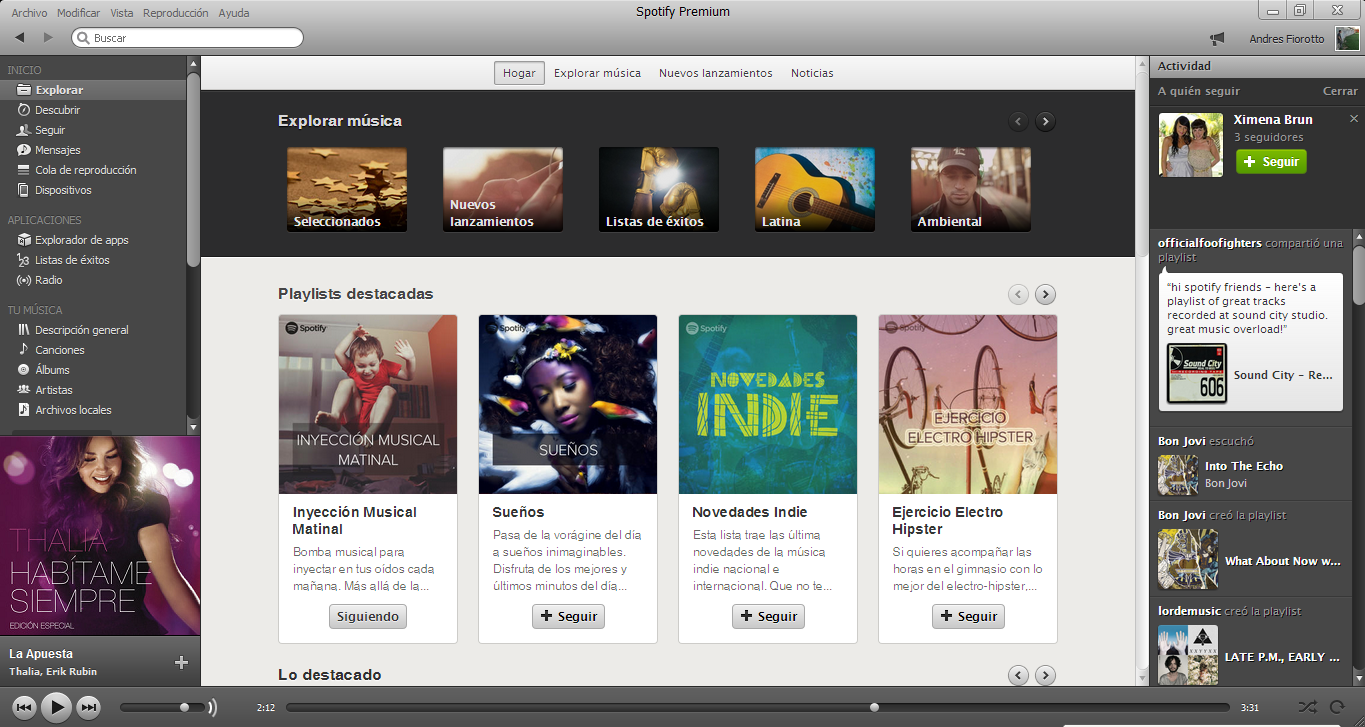Go back with the navigation back arrow
This screenshot has width=1365, height=727.
(20, 38)
